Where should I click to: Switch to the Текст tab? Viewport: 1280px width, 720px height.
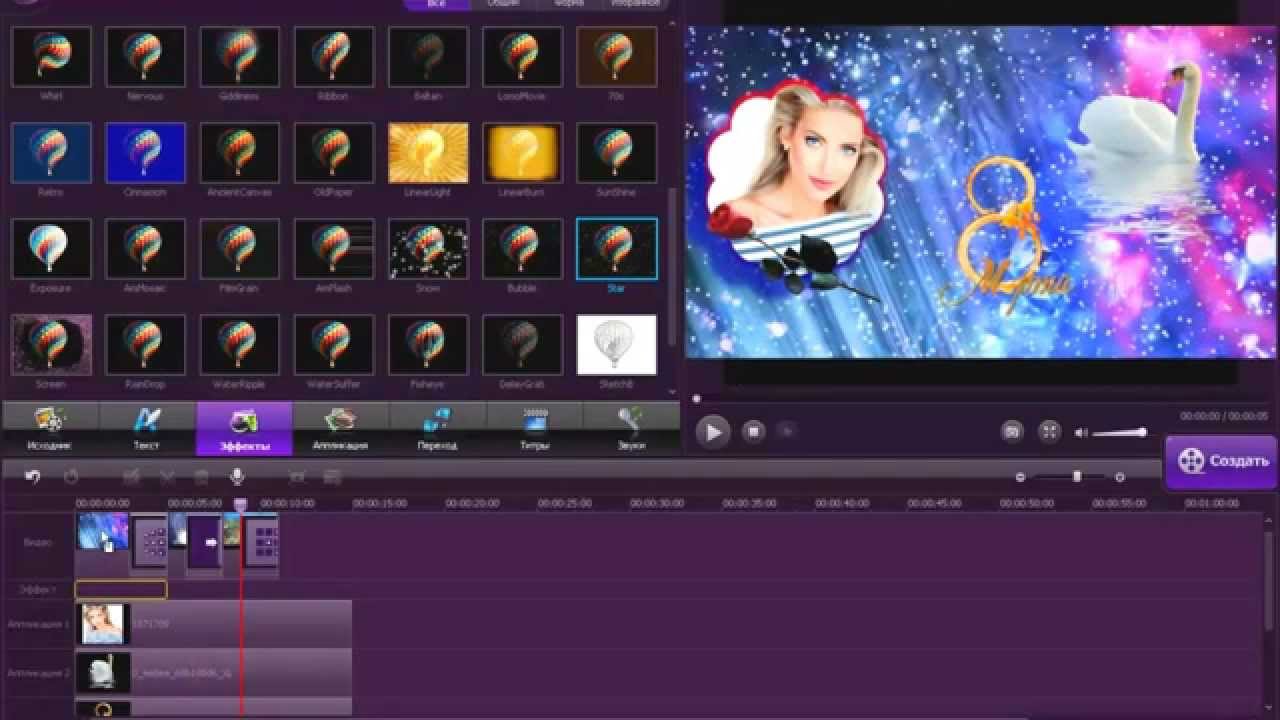tap(147, 428)
